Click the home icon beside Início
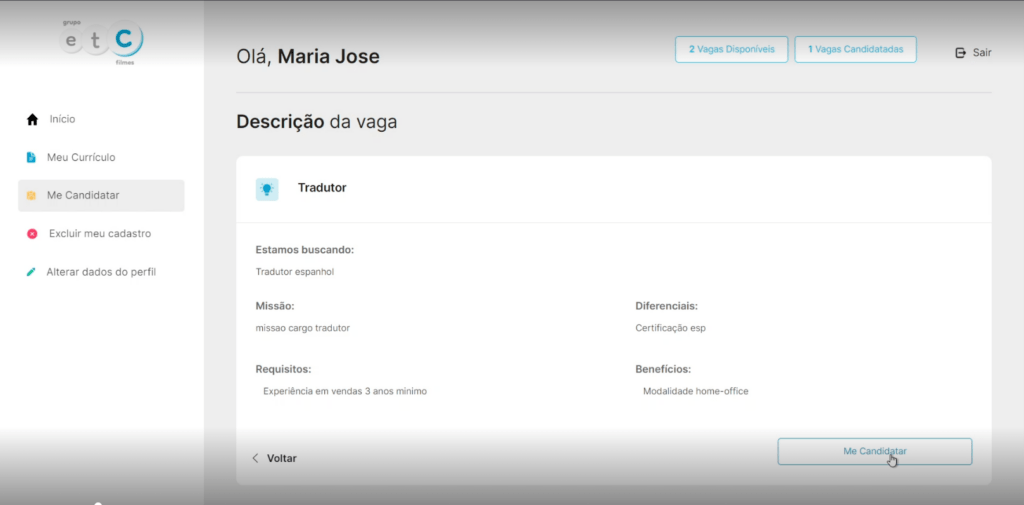 coord(32,120)
